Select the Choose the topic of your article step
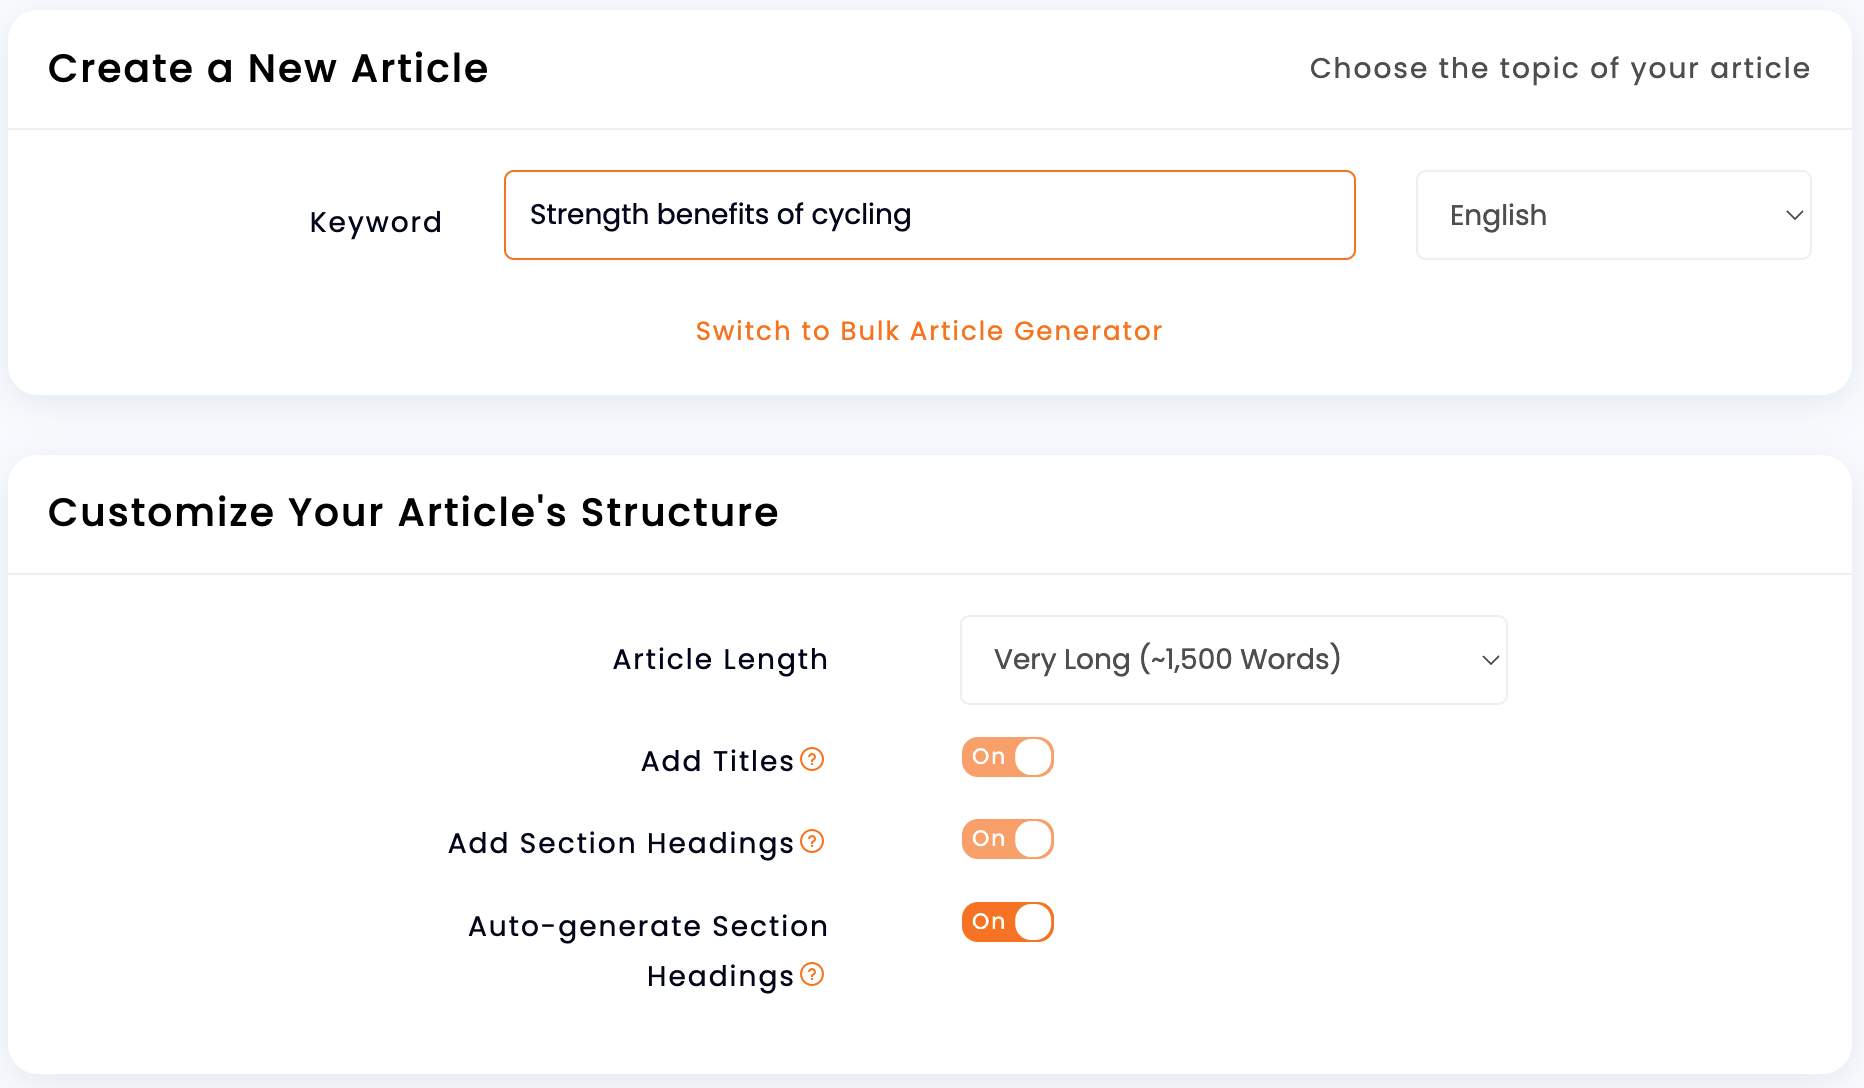 tap(1559, 68)
